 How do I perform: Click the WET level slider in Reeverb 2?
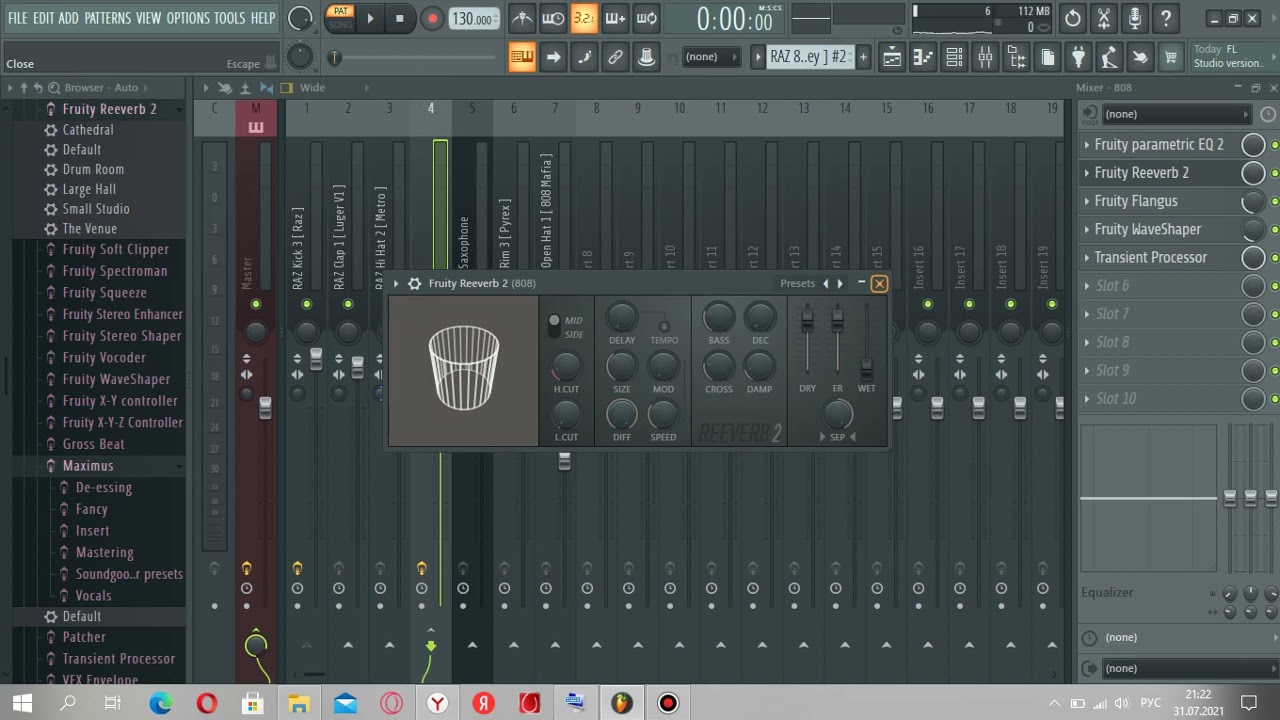pos(866,368)
